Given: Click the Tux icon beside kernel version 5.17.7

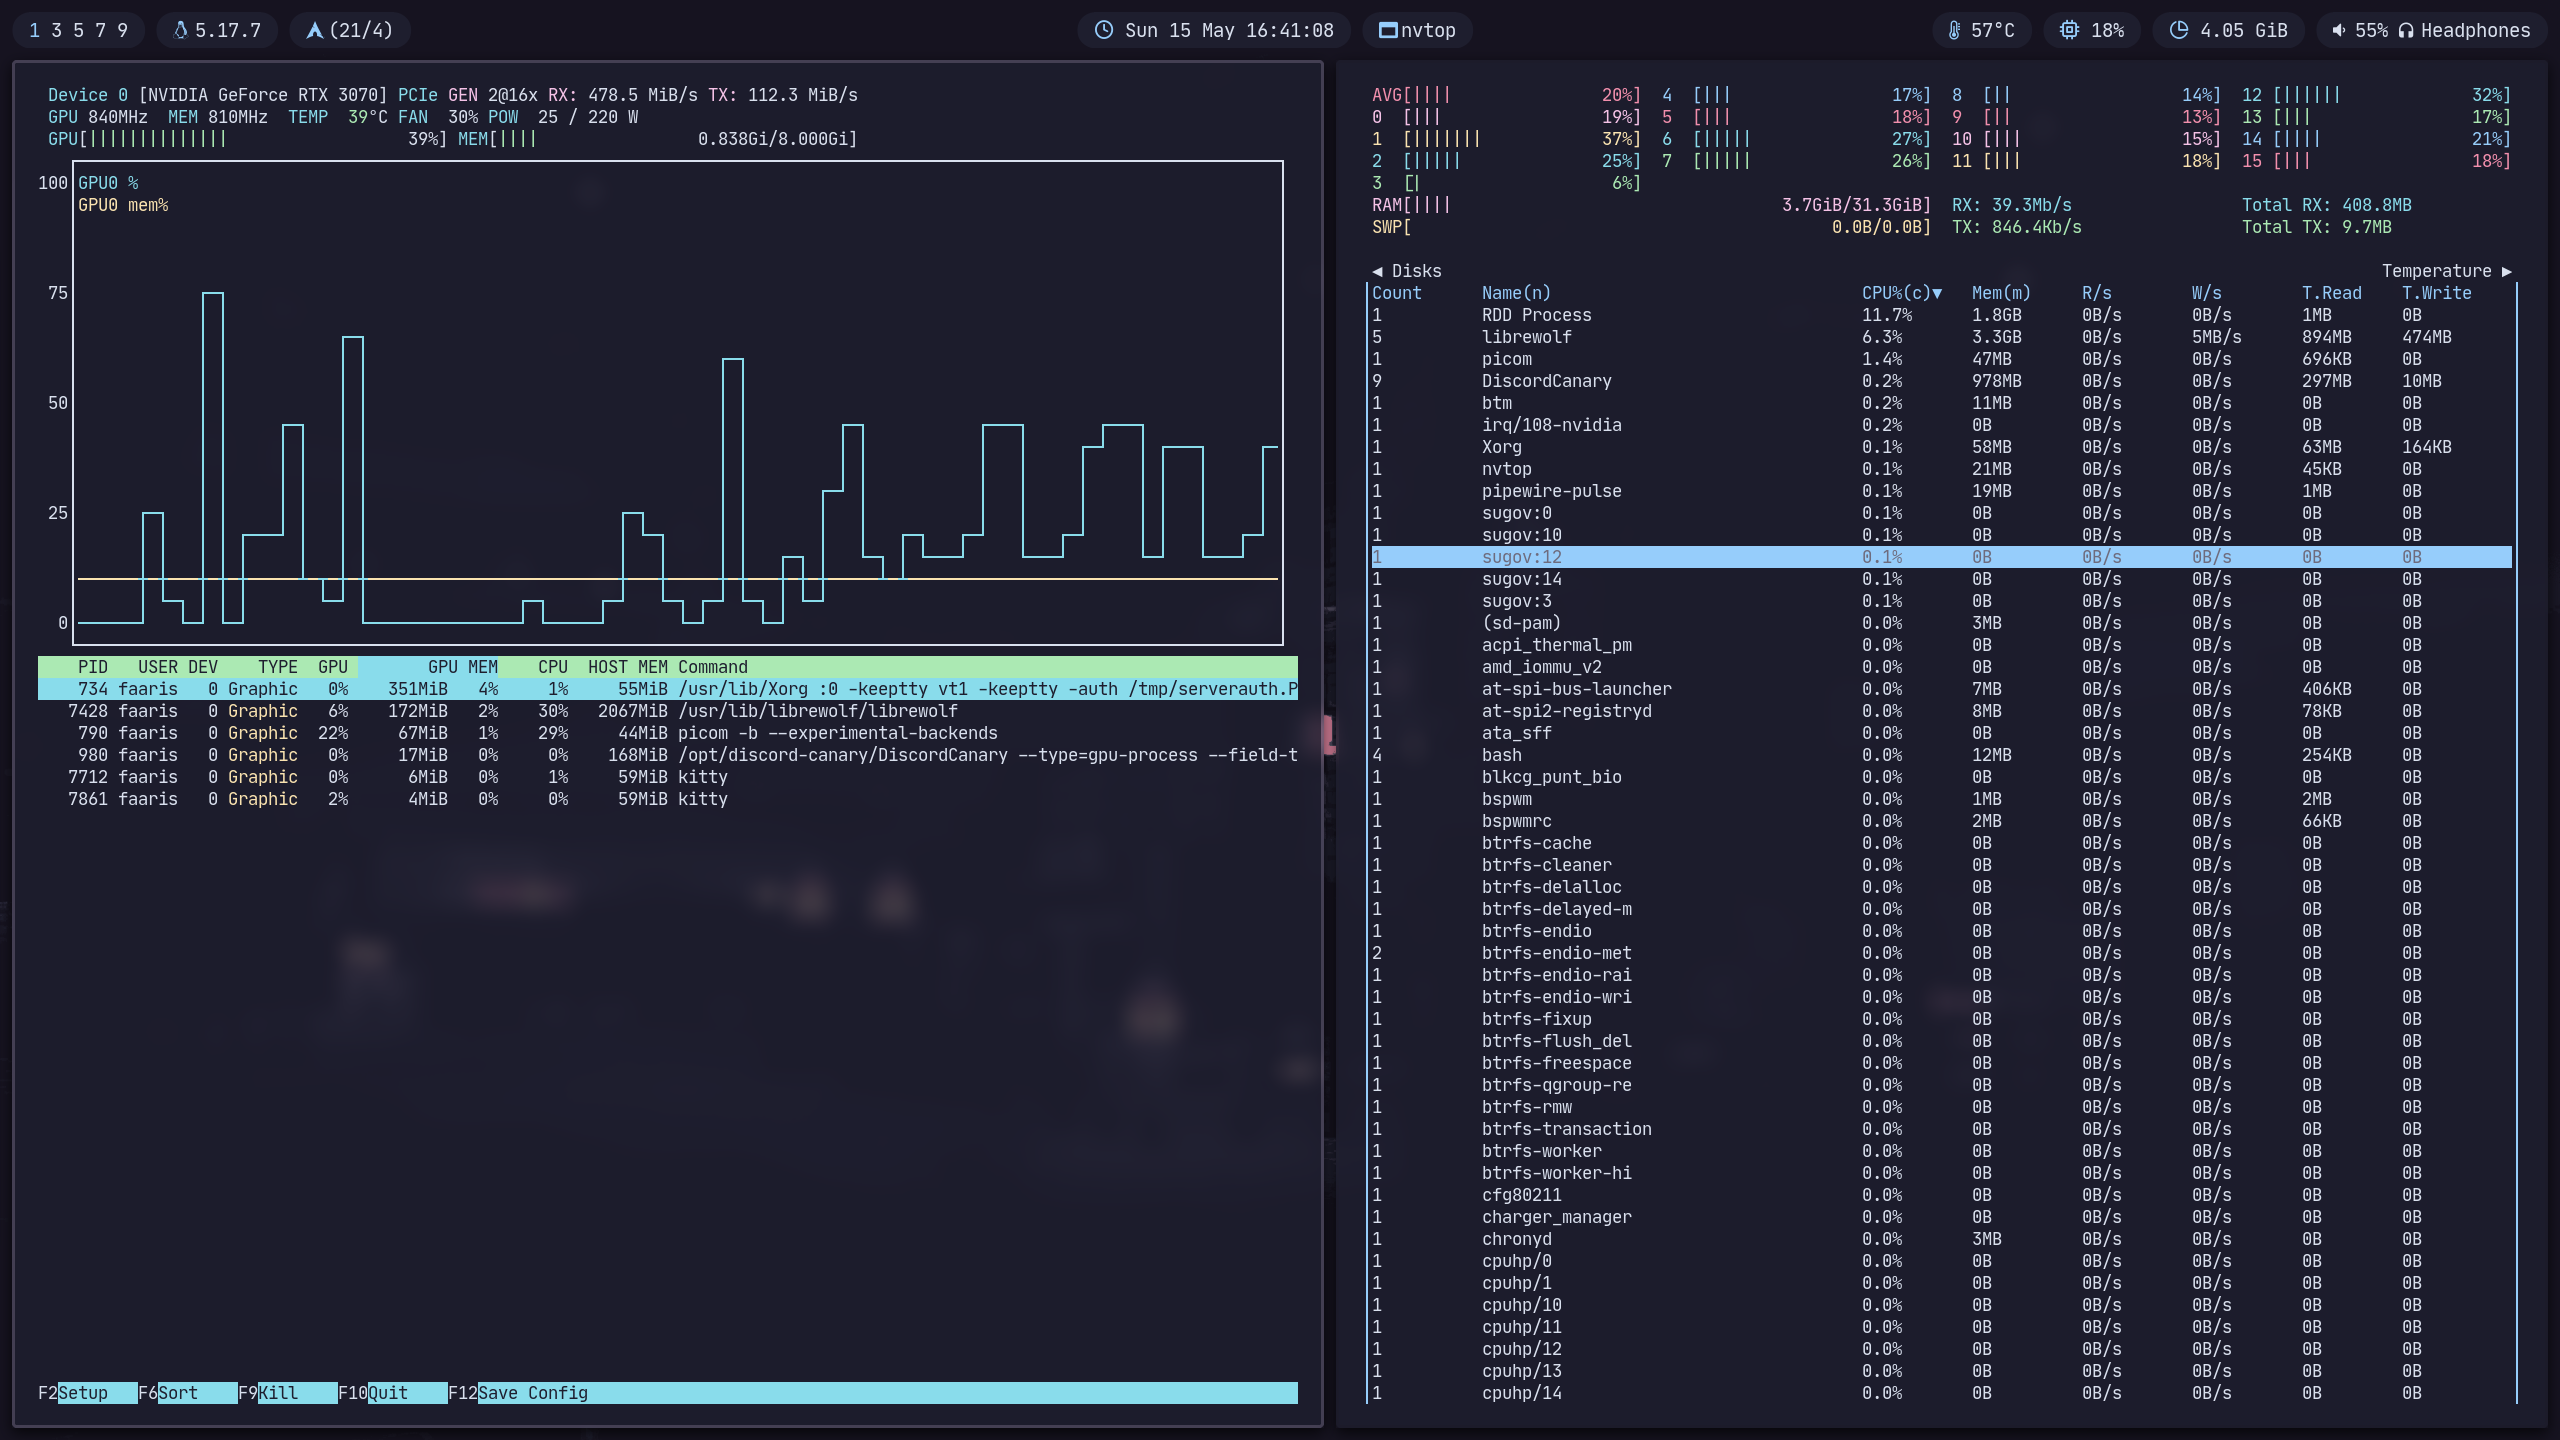Looking at the screenshot, I should pos(181,30).
